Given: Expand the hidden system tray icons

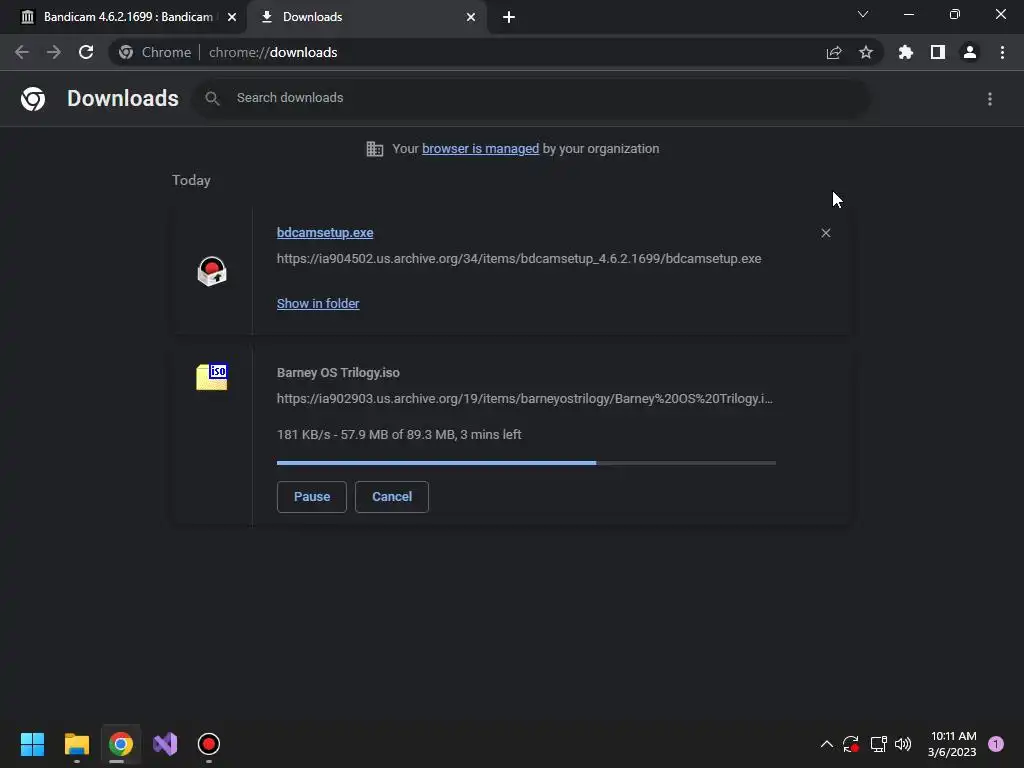Looking at the screenshot, I should [826, 744].
